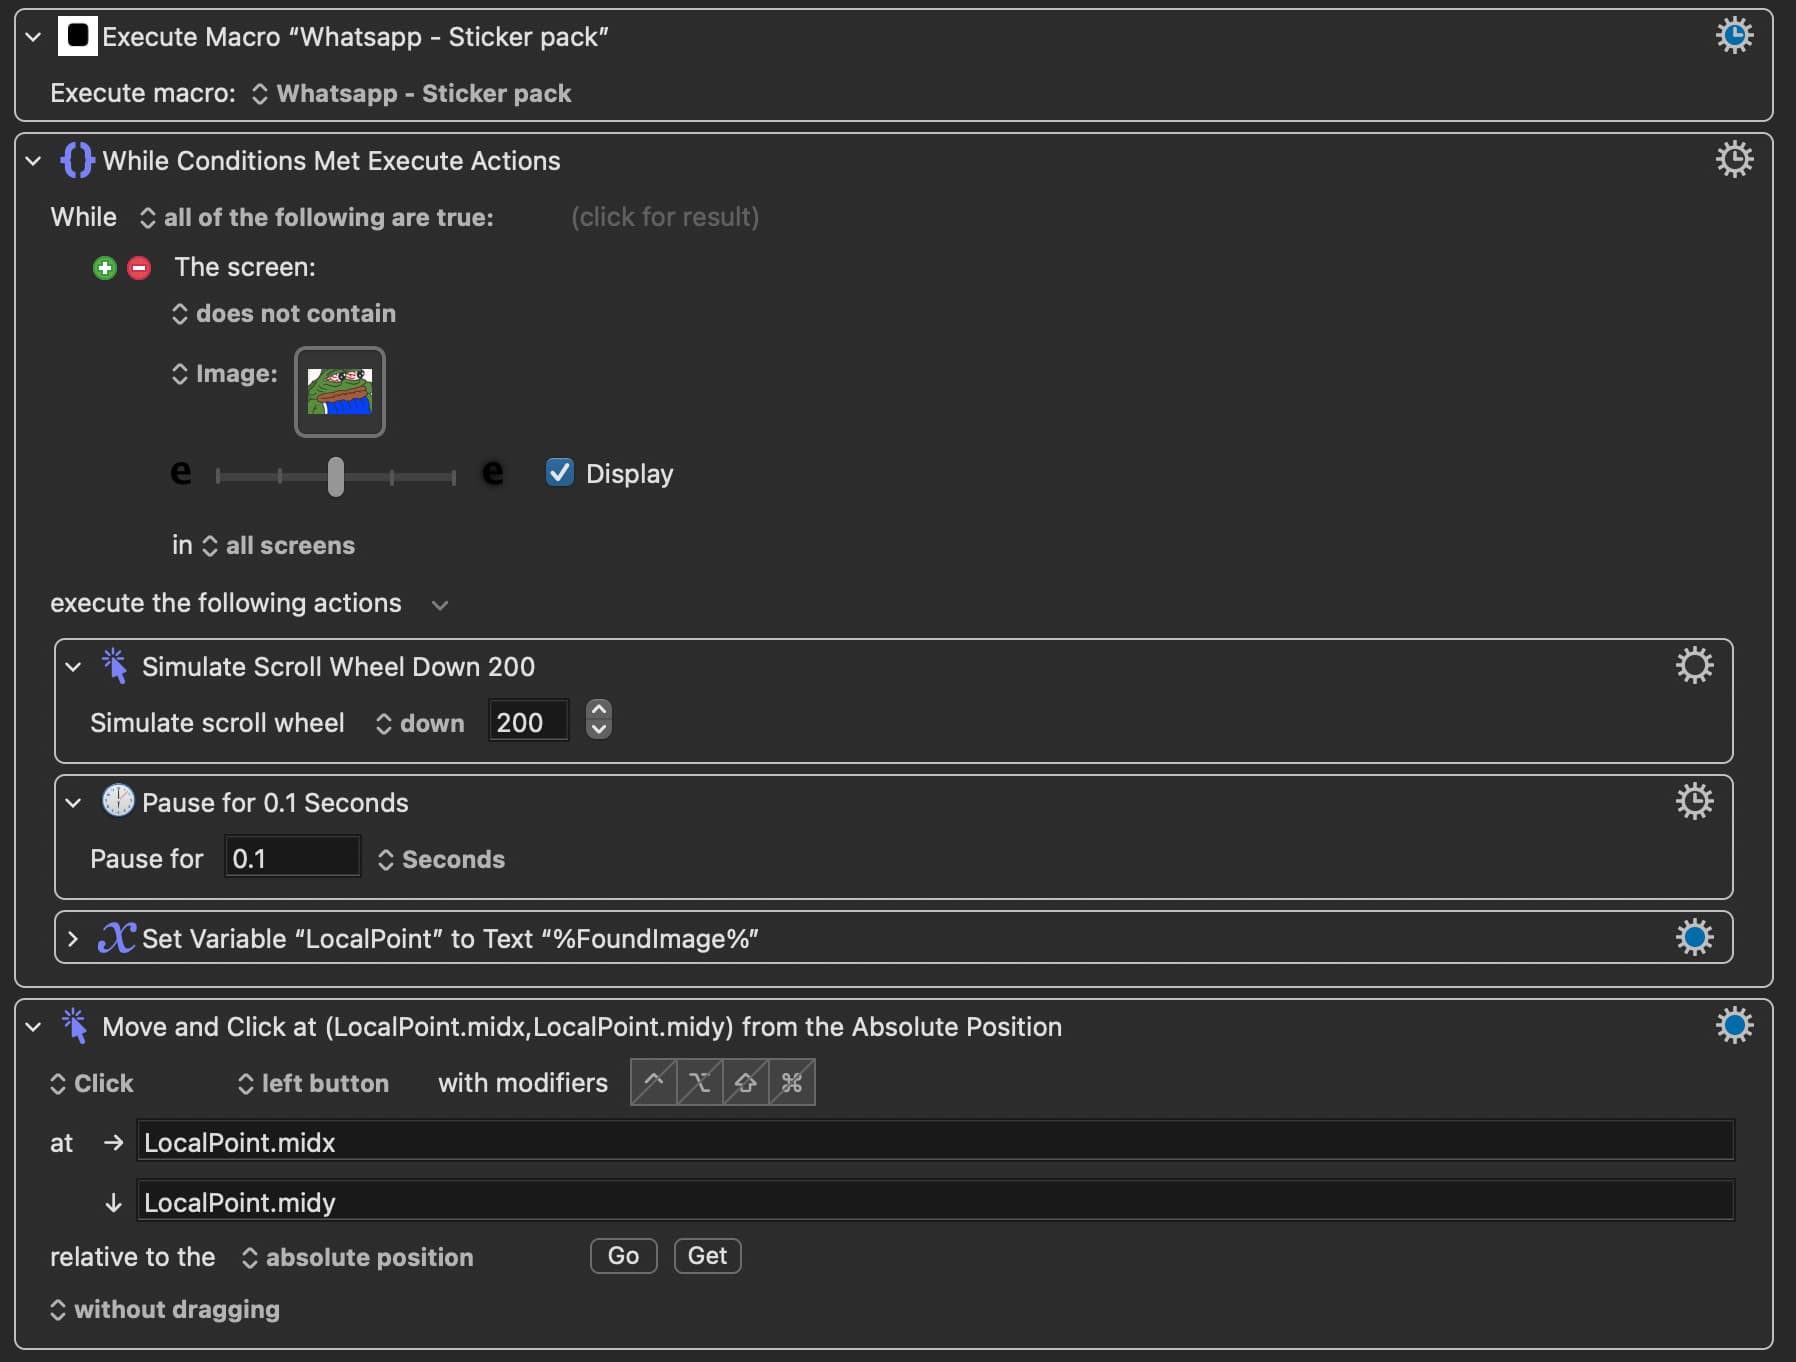
Task: Toggle the Command modifier key
Action: pyautogui.click(x=792, y=1083)
